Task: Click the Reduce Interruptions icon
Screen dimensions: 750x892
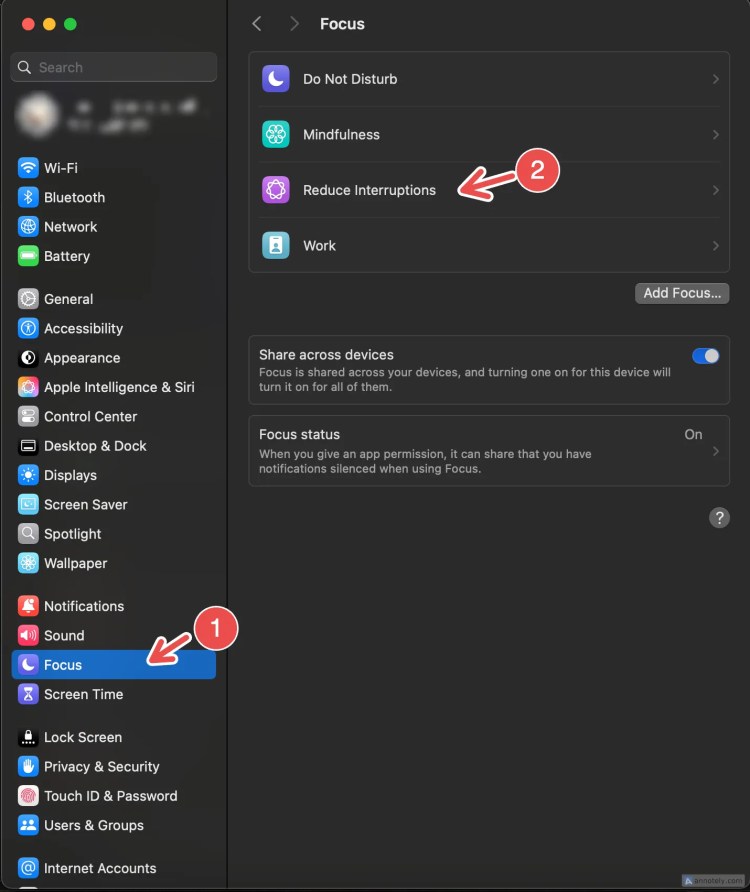Action: tap(276, 190)
